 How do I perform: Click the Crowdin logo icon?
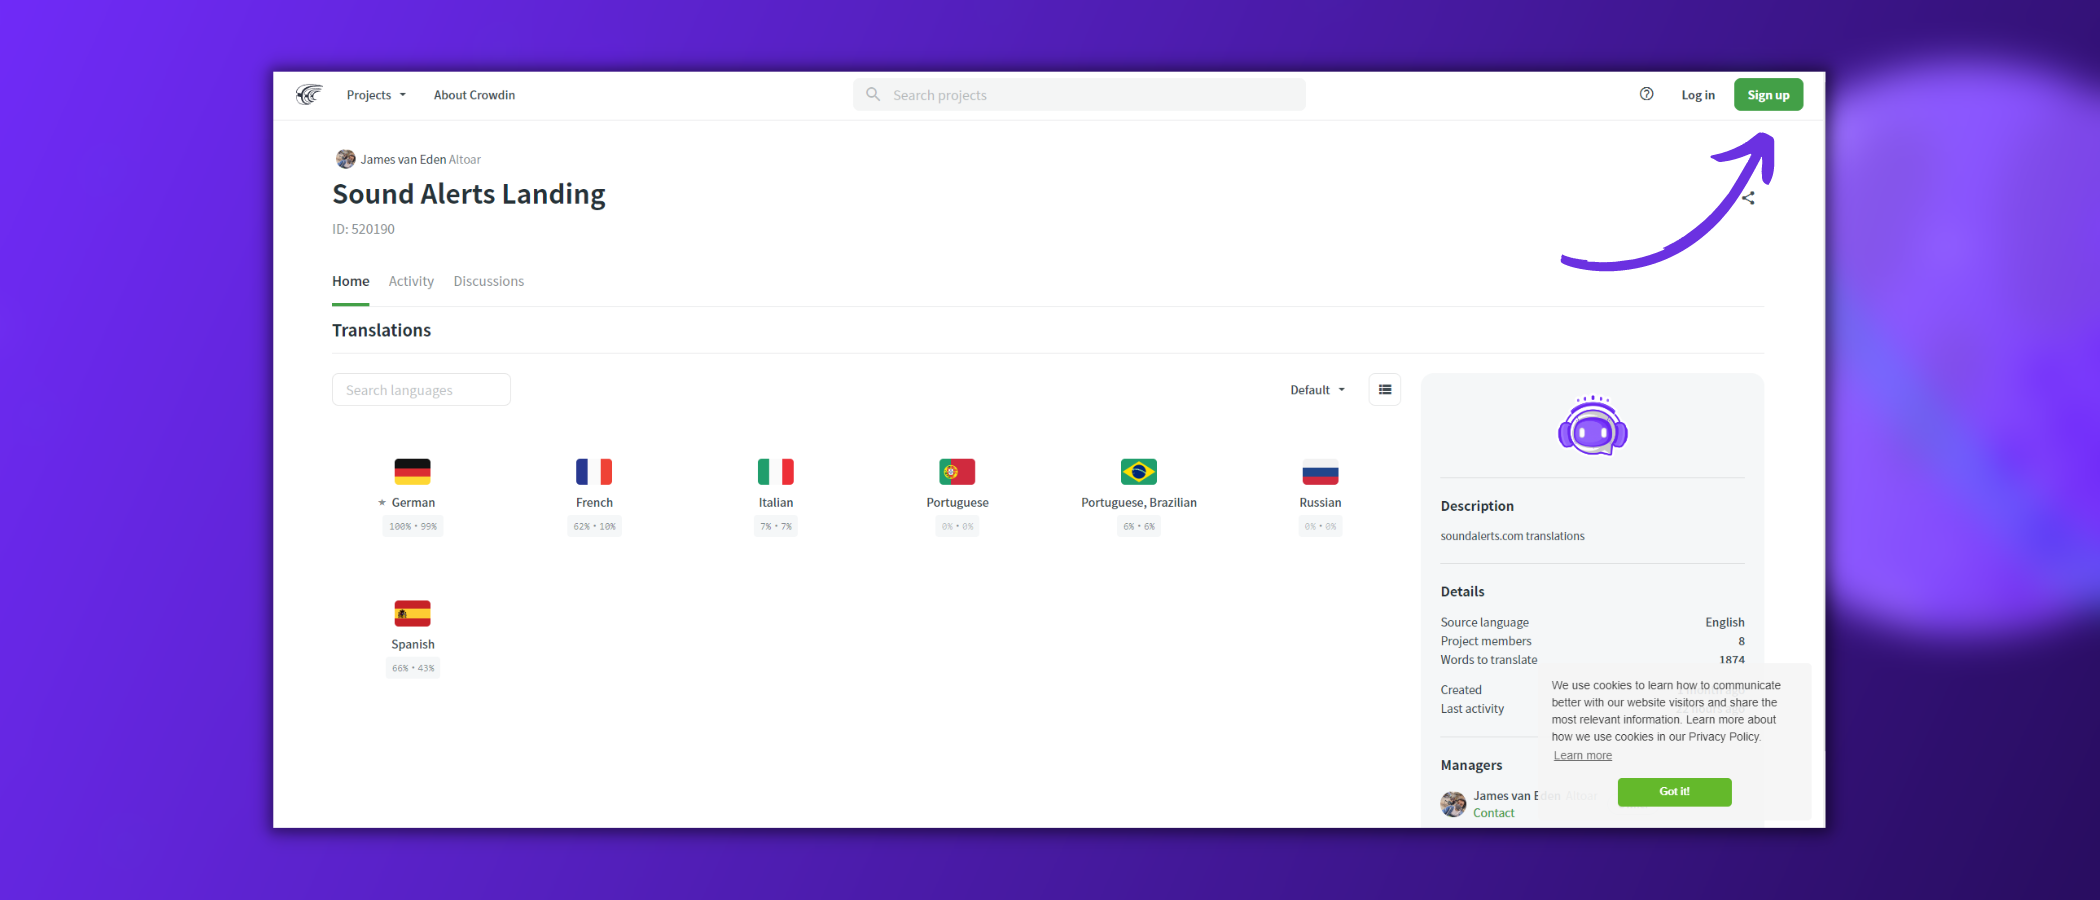pyautogui.click(x=309, y=95)
